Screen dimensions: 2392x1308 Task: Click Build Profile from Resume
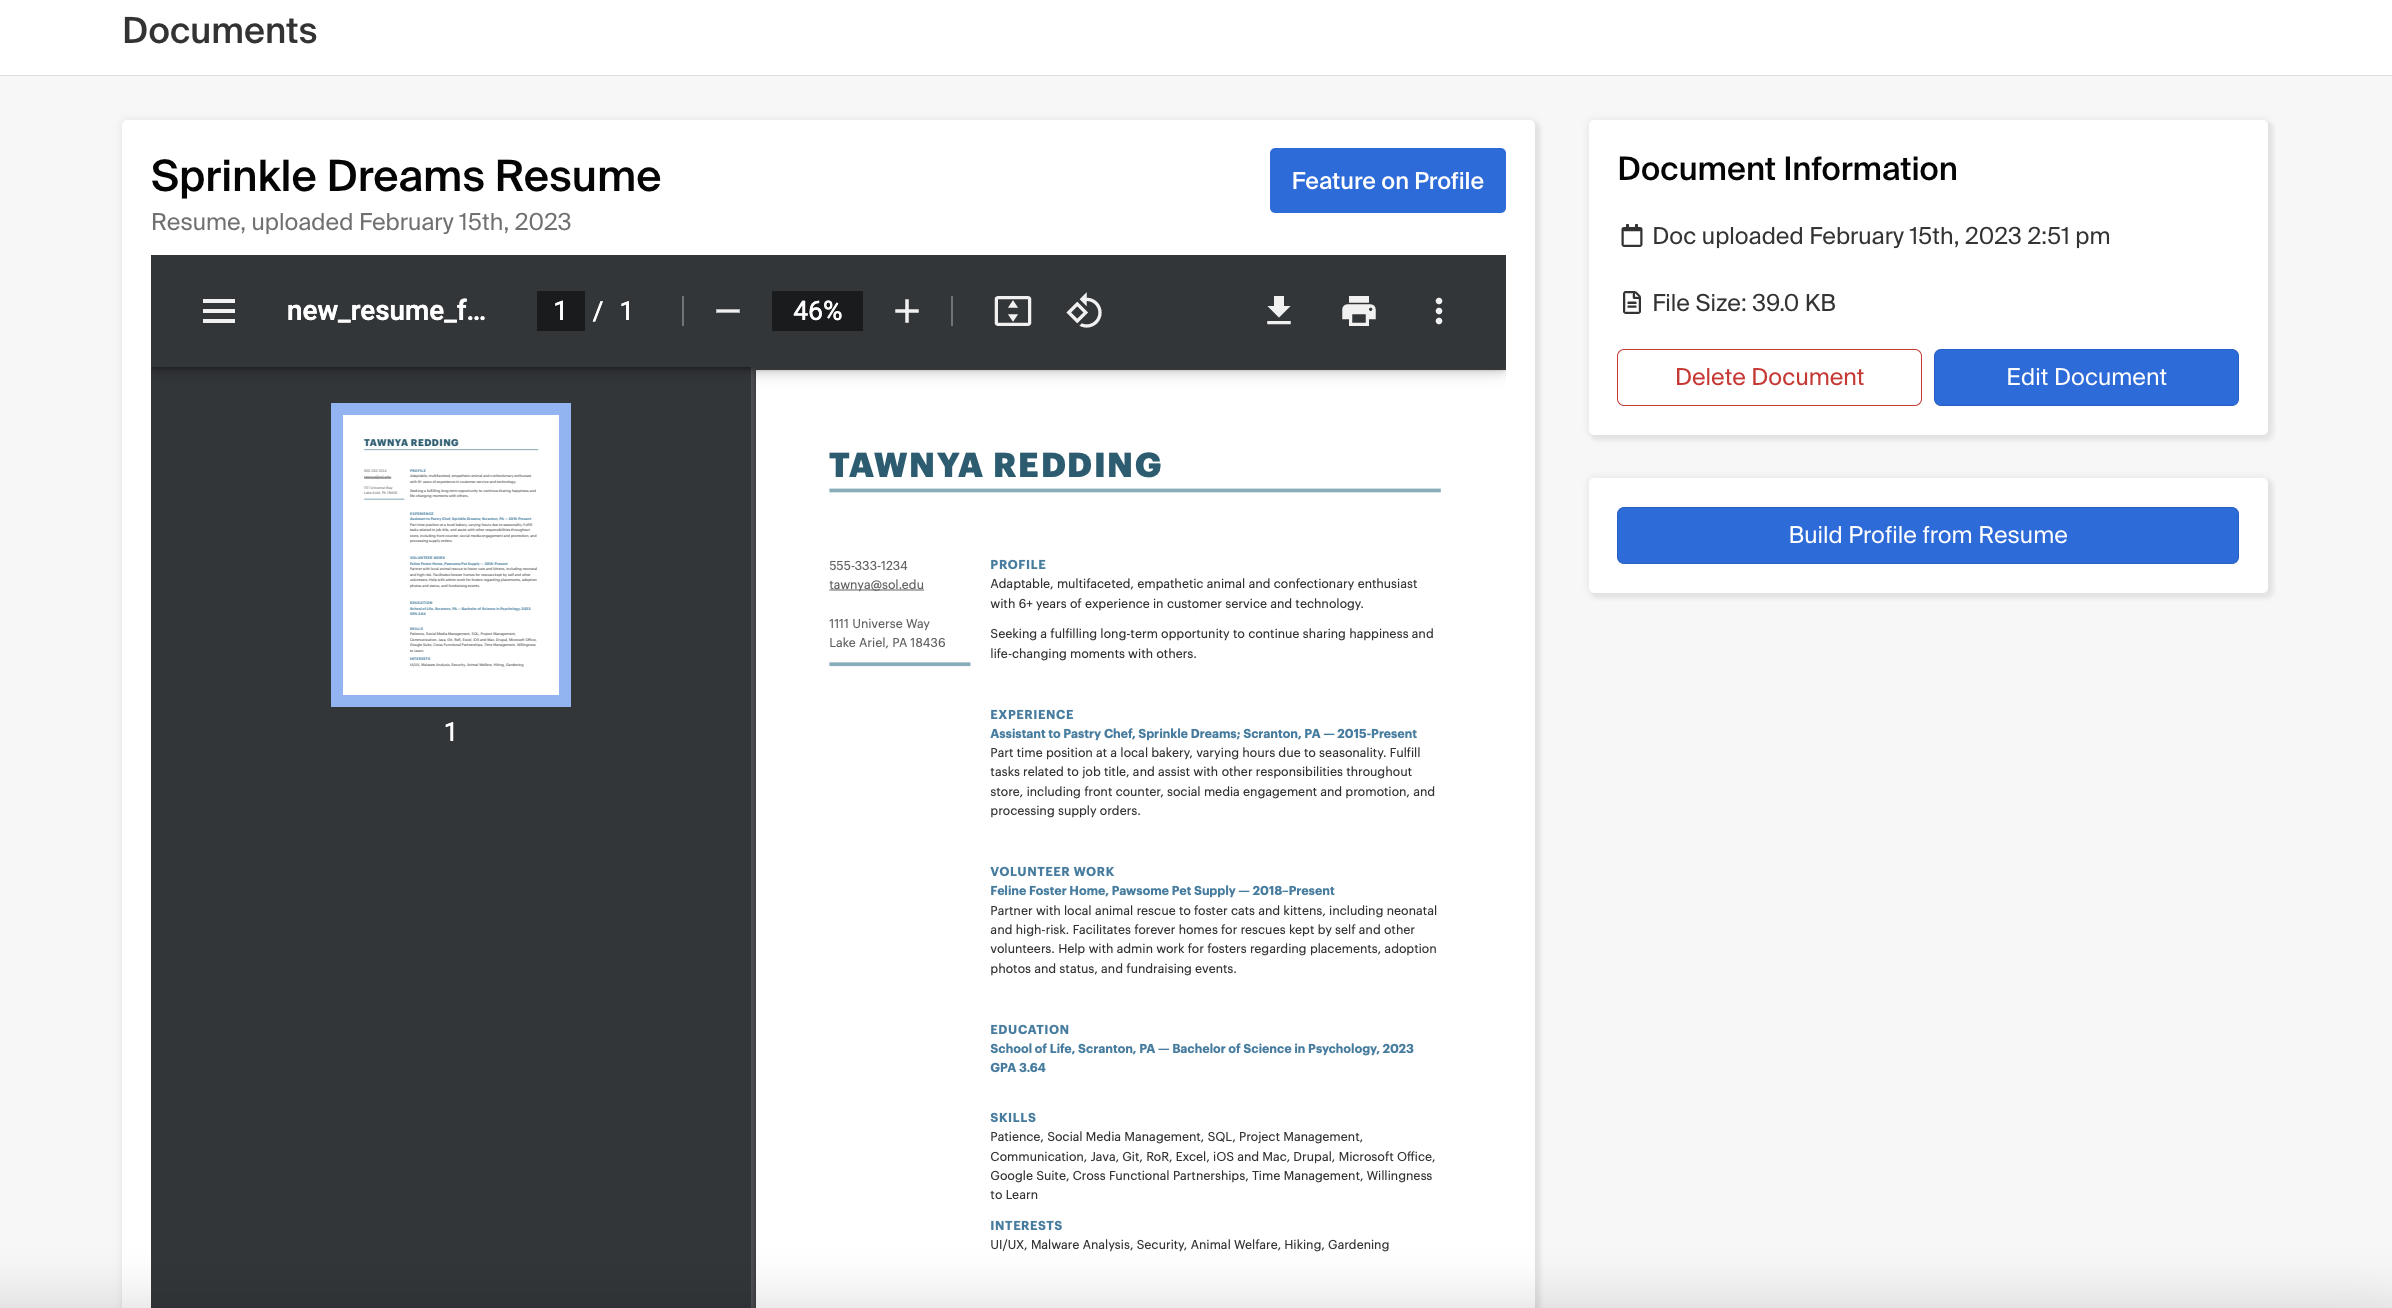click(1927, 535)
